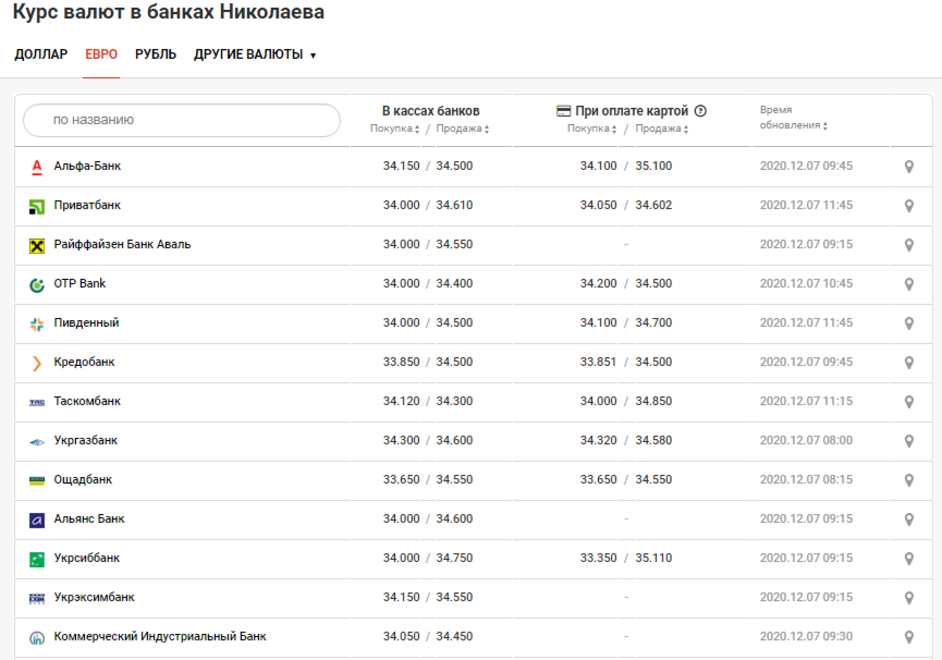Sort by card payment Продажа rate
Image resolution: width=942 pixels, height=660 pixels.
click(662, 129)
